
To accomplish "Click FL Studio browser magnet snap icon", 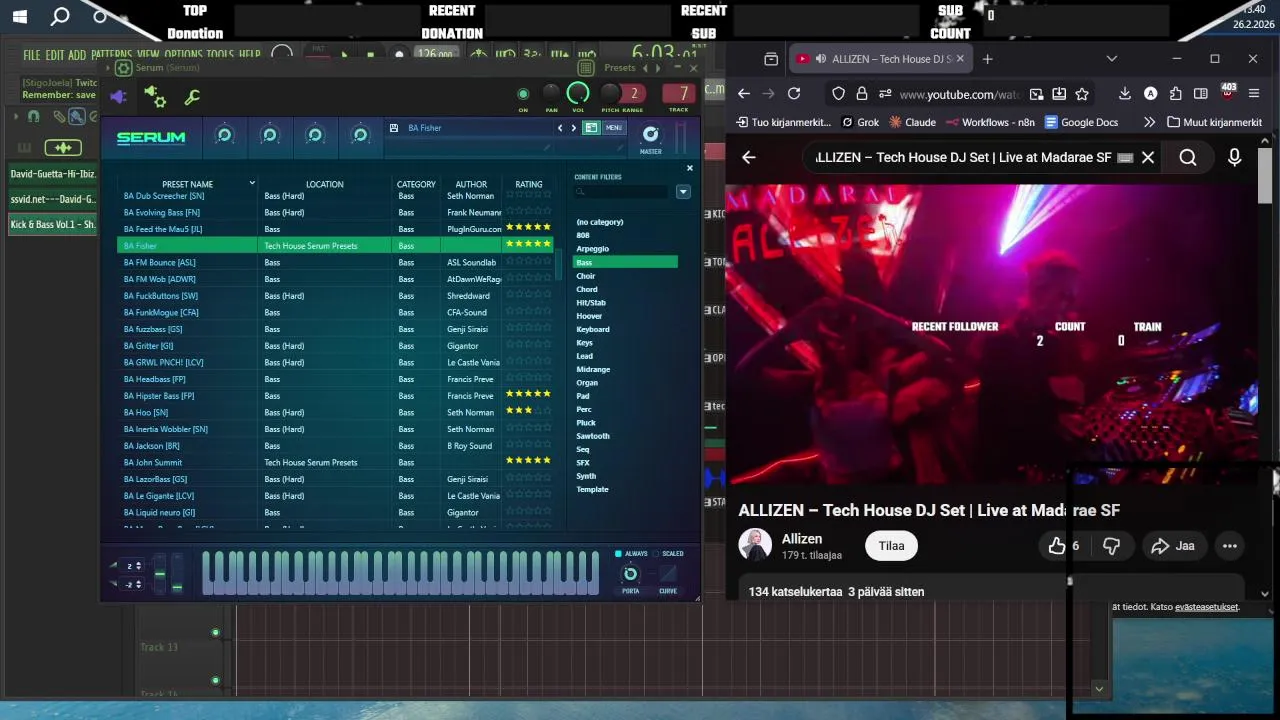I will (33, 117).
